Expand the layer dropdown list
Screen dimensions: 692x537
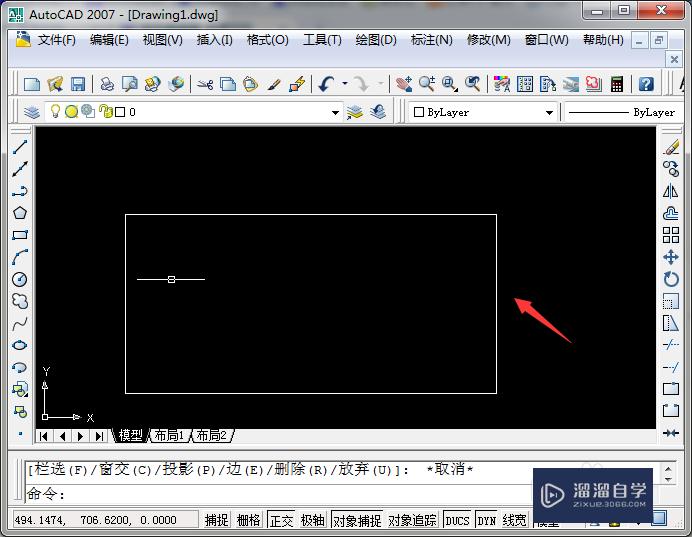point(335,113)
